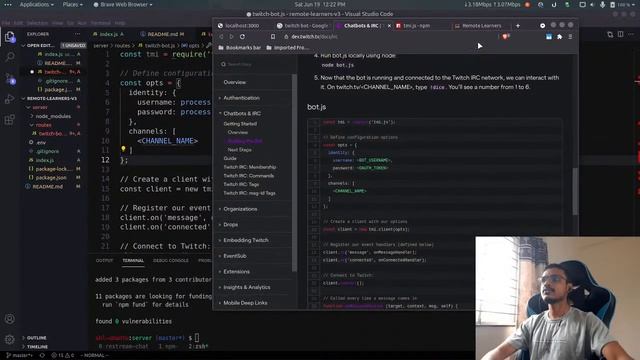This screenshot has height=360, width=640.
Task: Switch to the Debug Console panel tab
Action: pos(171,260)
